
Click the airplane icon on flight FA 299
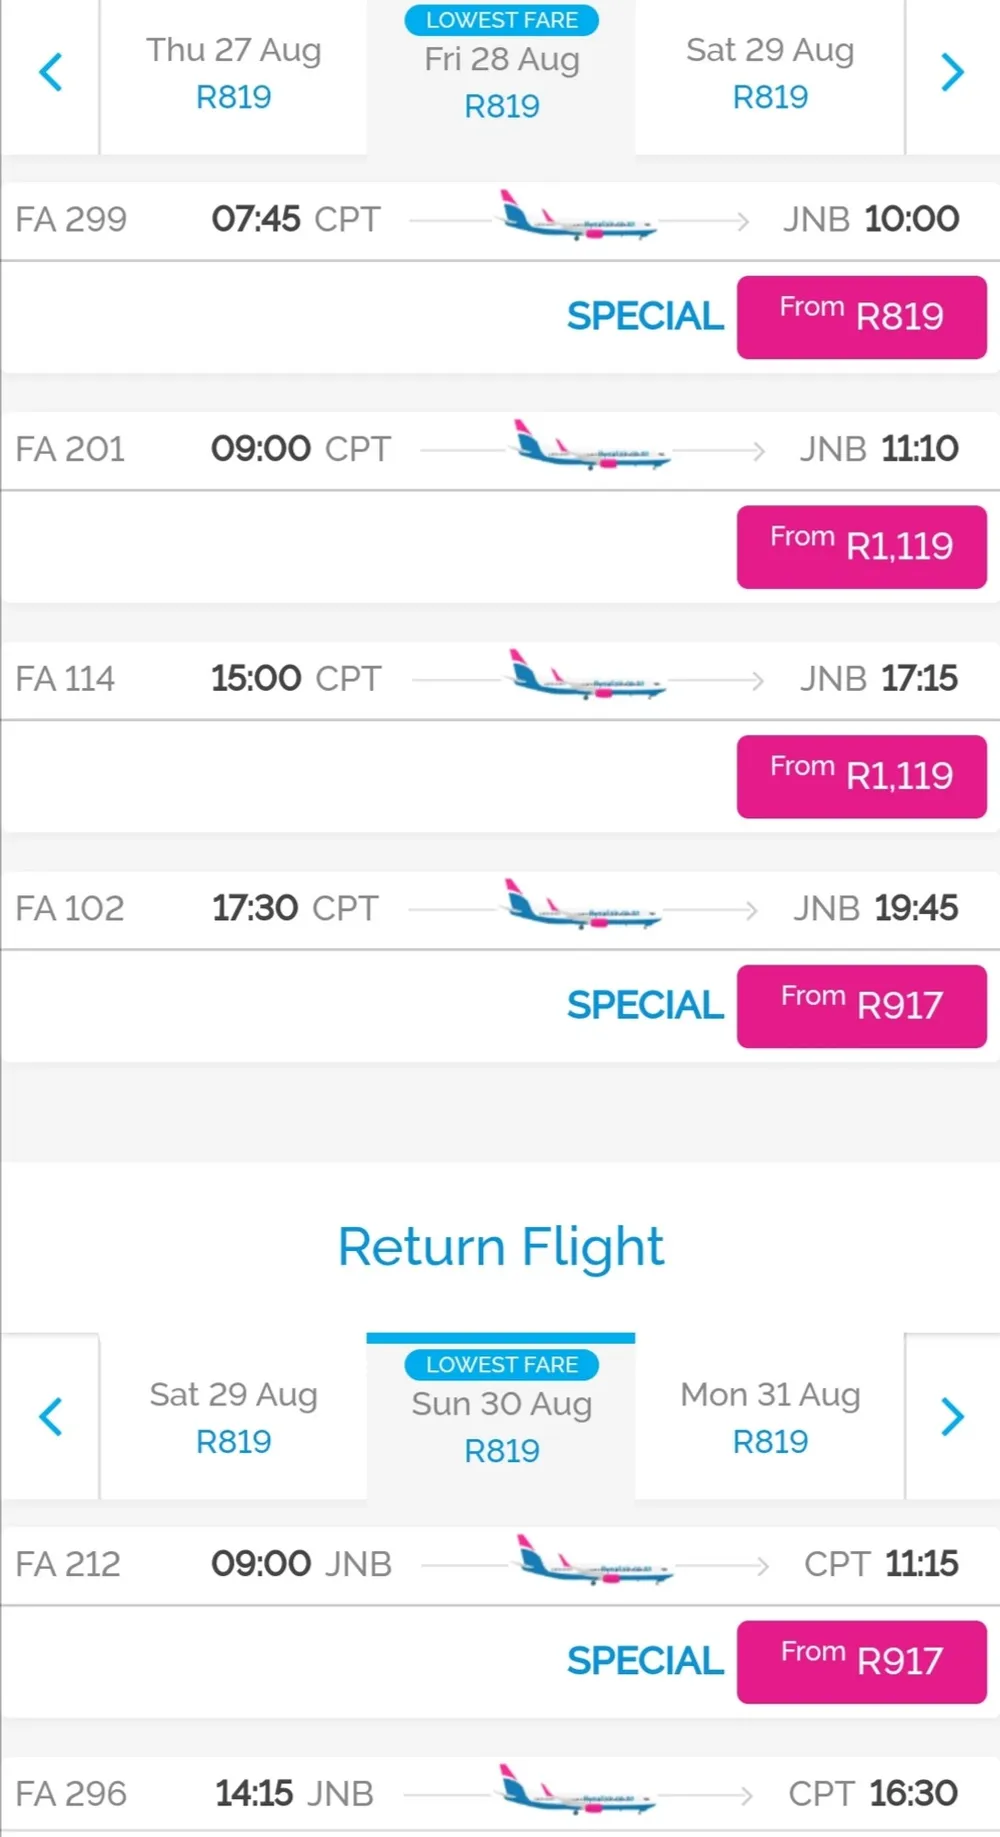[578, 216]
